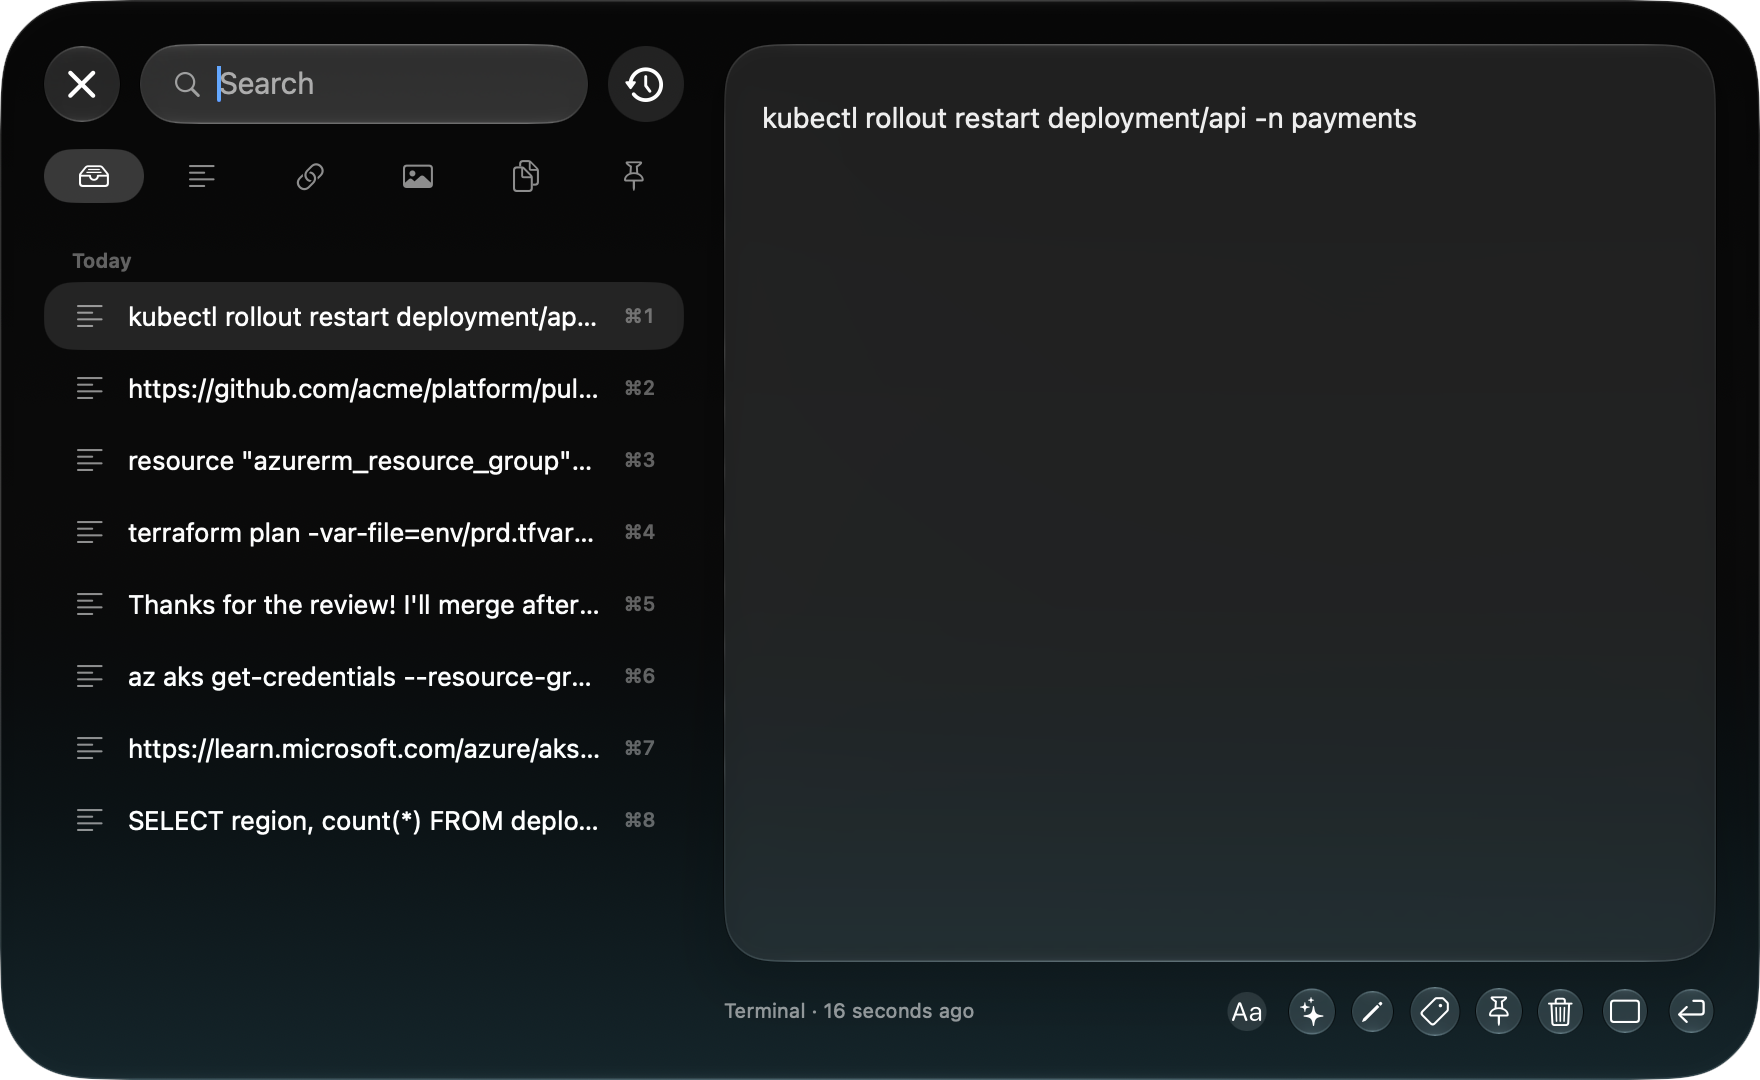This screenshot has height=1080, width=1760.
Task: Click the magnifying glass search icon
Action: (187, 84)
